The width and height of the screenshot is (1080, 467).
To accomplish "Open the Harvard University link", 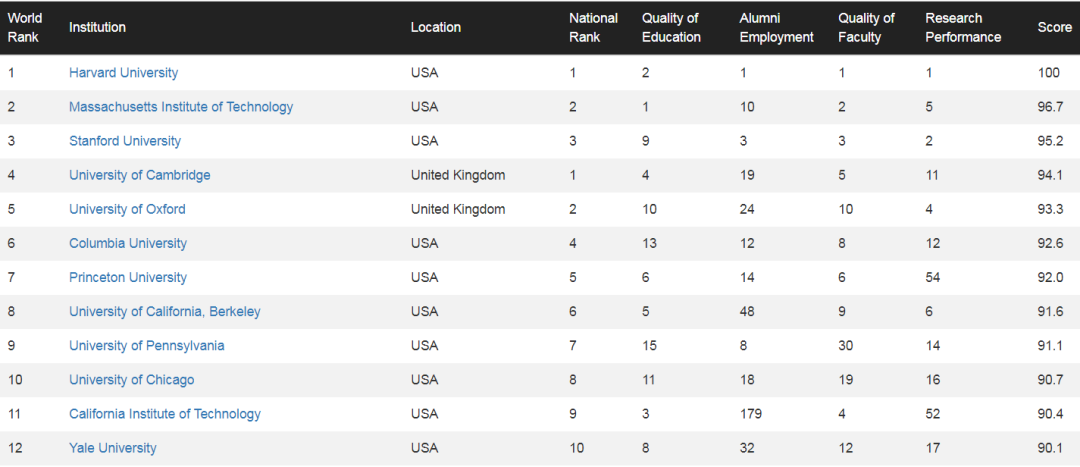I will (123, 73).
